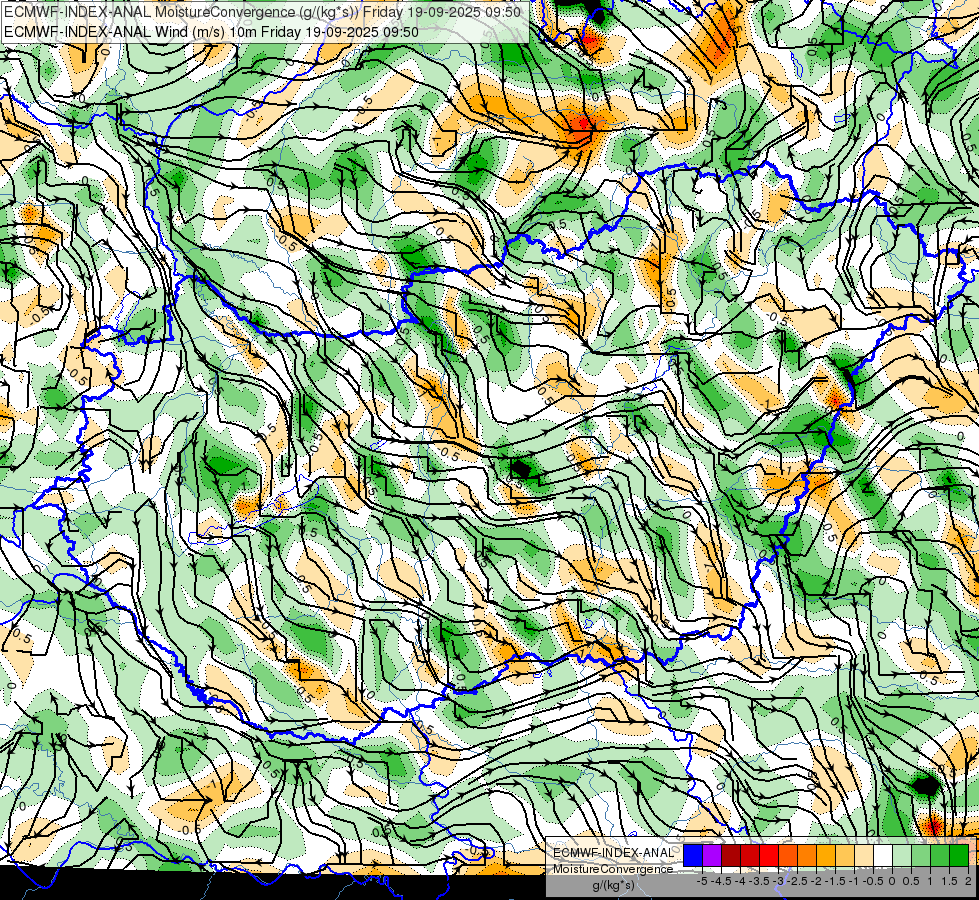Click the orange swatch between -2.5 and -2

coord(807,855)
